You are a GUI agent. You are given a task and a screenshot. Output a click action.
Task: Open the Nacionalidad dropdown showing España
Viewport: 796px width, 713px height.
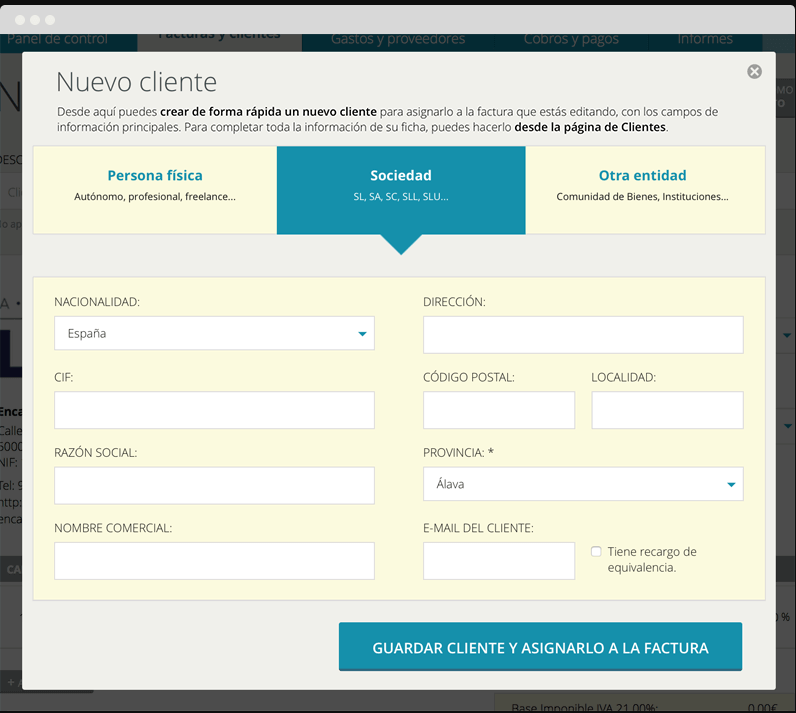tap(214, 334)
